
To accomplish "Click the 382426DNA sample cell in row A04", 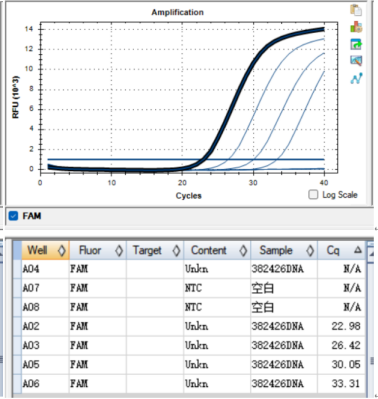I will point(284,269).
